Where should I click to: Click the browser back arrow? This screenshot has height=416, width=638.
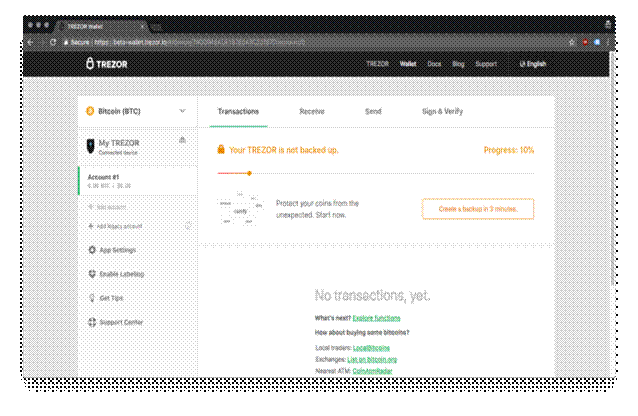pyautogui.click(x=31, y=42)
